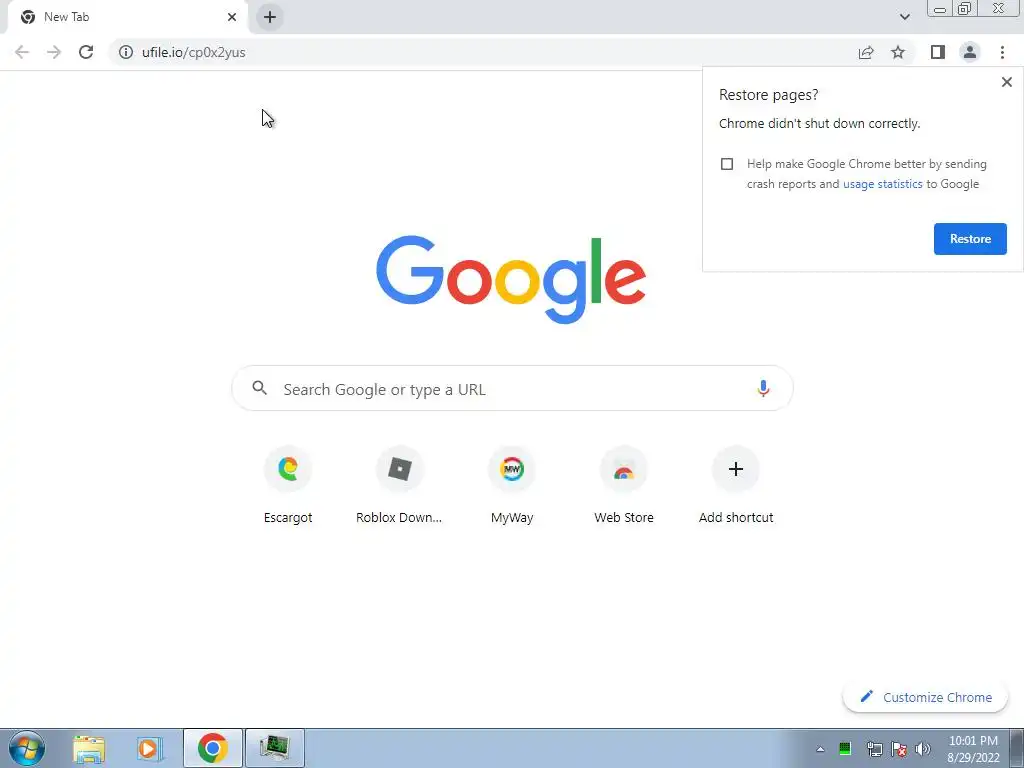The height and width of the screenshot is (768, 1024).
Task: Click the Google search box
Action: coord(513,389)
